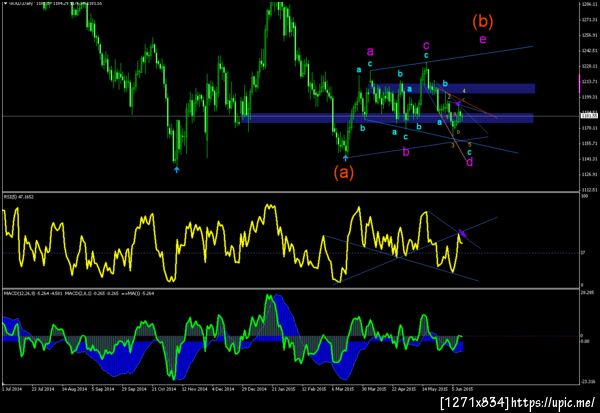Click the orange (b) wave label
This screenshot has width=600, height=413.
coord(483,21)
